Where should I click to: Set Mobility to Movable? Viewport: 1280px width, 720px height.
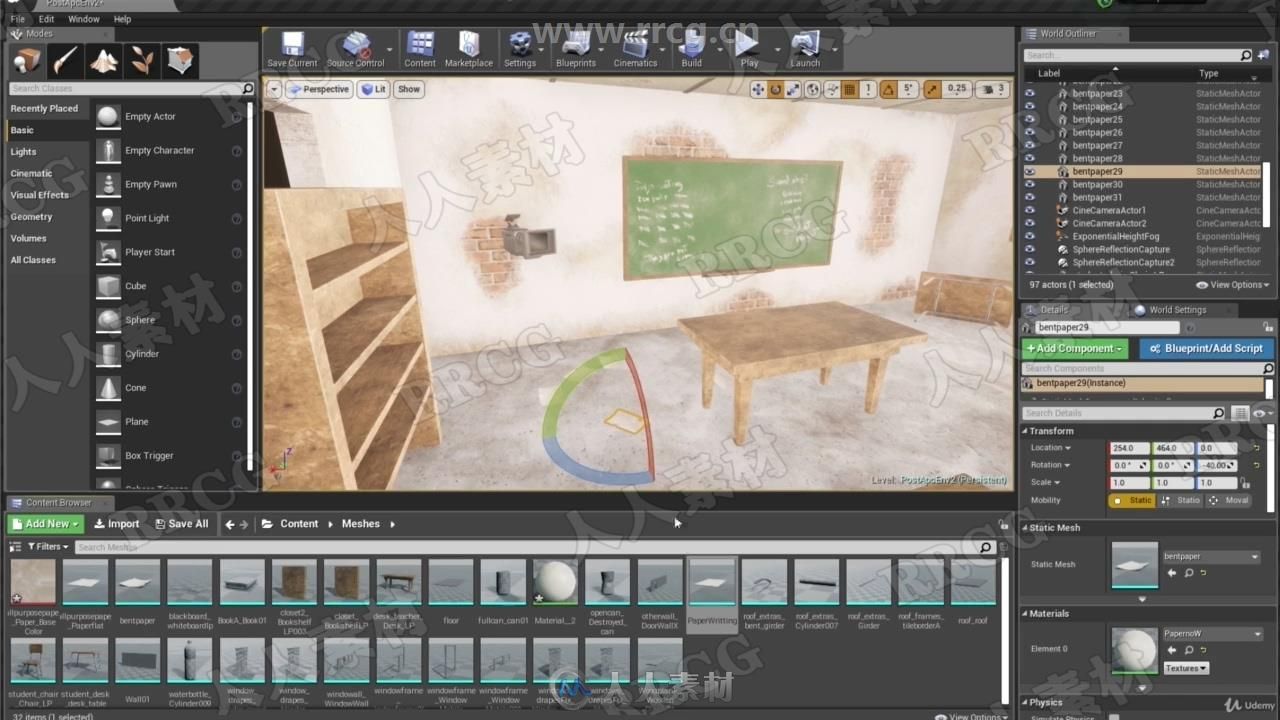click(x=1229, y=500)
